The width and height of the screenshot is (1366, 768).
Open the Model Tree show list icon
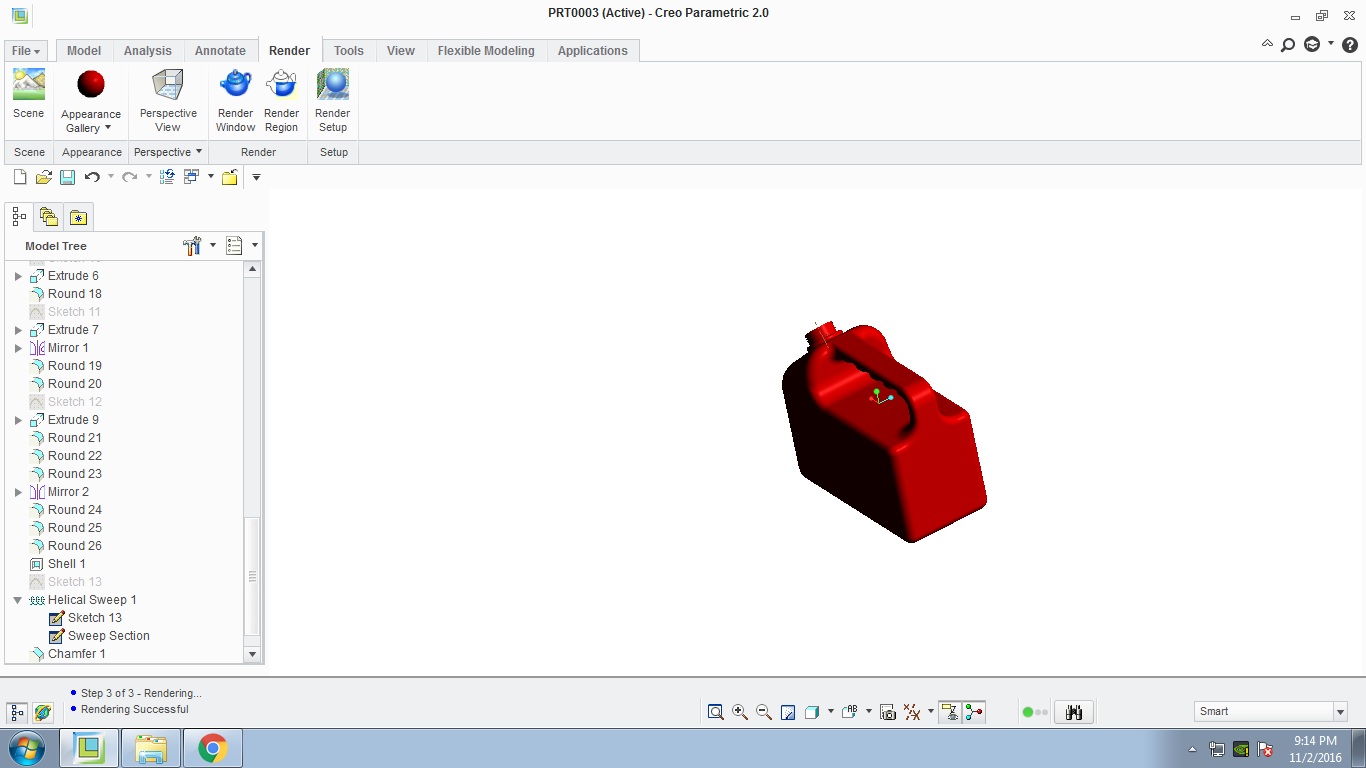(x=235, y=245)
